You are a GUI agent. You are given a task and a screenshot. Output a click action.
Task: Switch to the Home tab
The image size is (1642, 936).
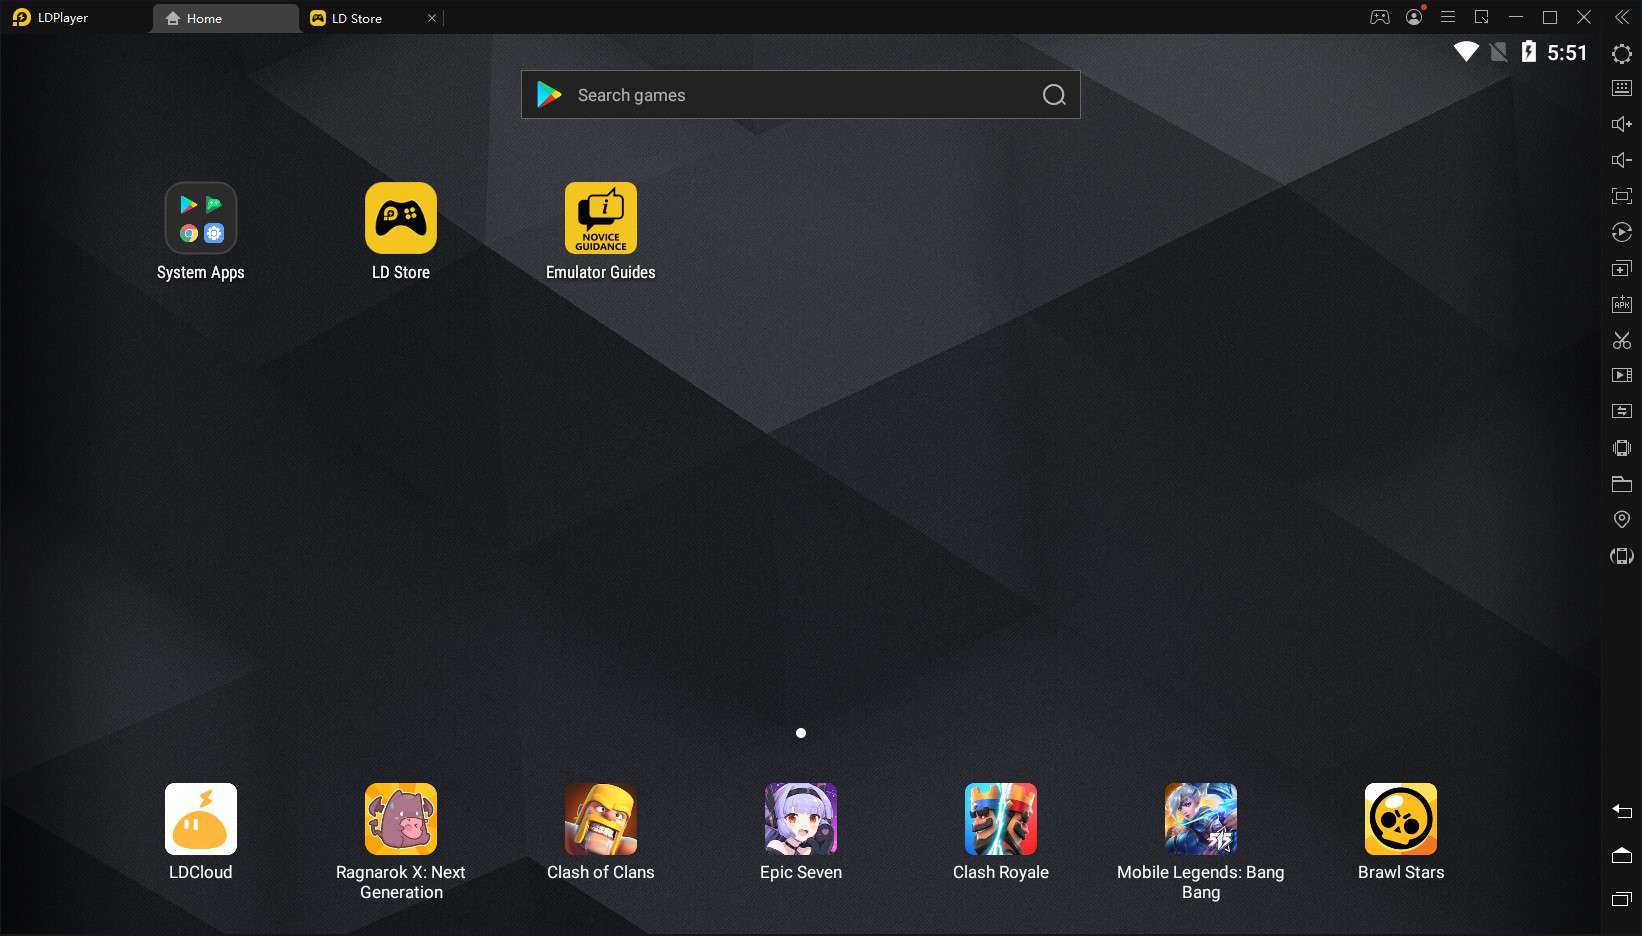pyautogui.click(x=225, y=18)
